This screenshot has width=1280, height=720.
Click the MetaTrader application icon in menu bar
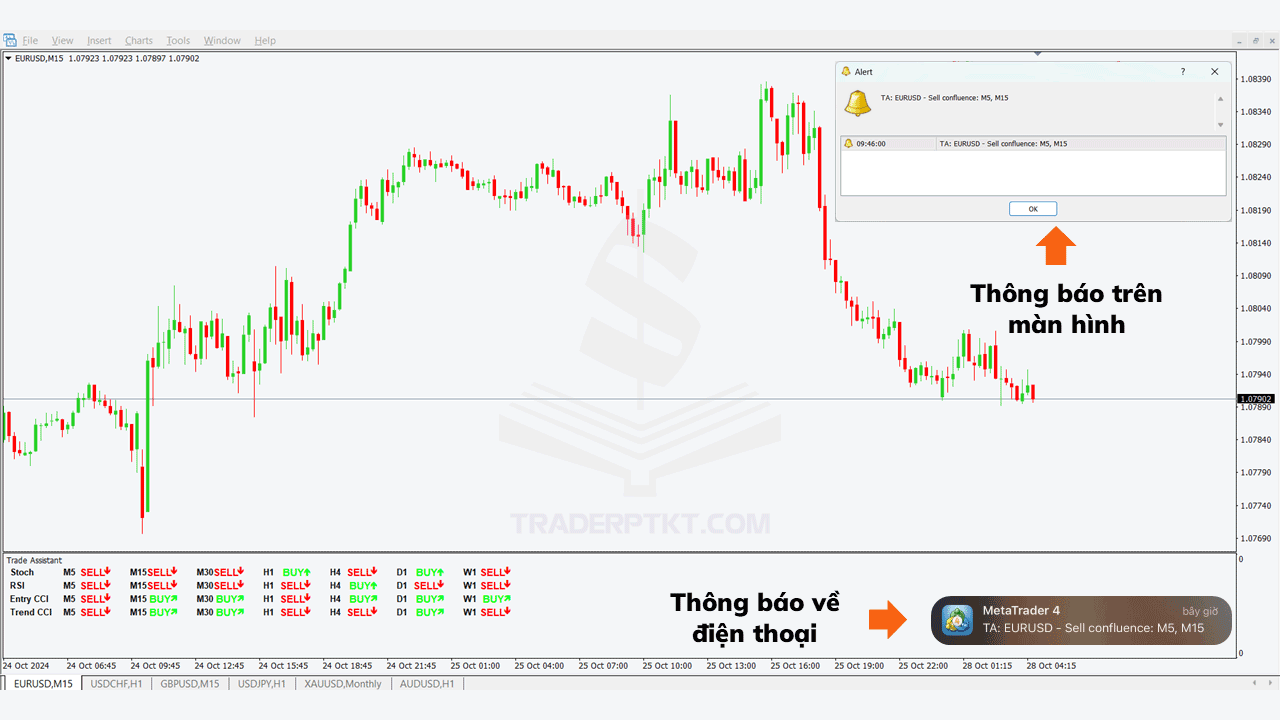coord(10,40)
